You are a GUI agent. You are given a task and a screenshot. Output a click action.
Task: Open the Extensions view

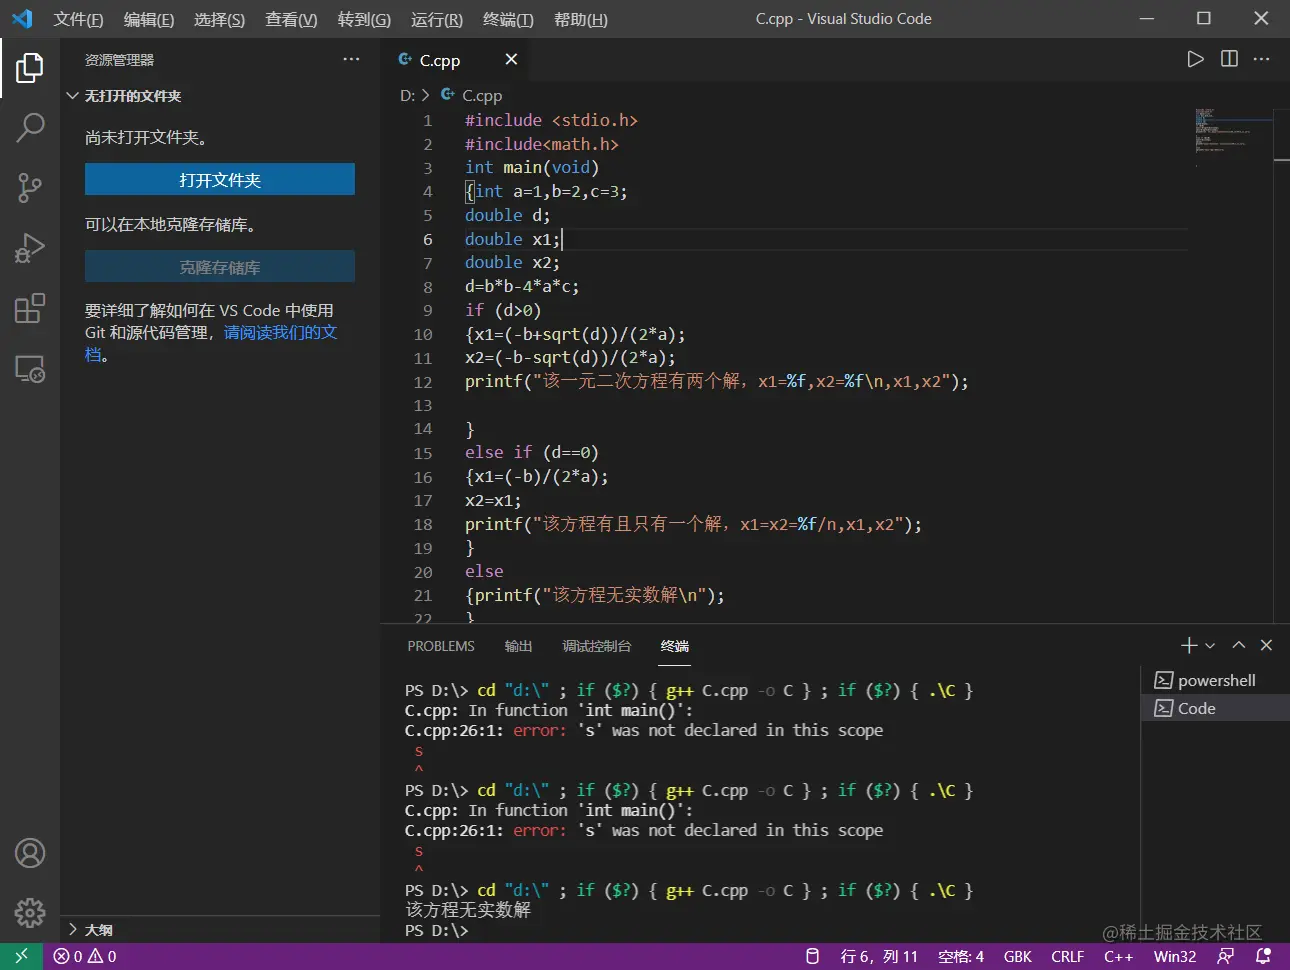(30, 308)
